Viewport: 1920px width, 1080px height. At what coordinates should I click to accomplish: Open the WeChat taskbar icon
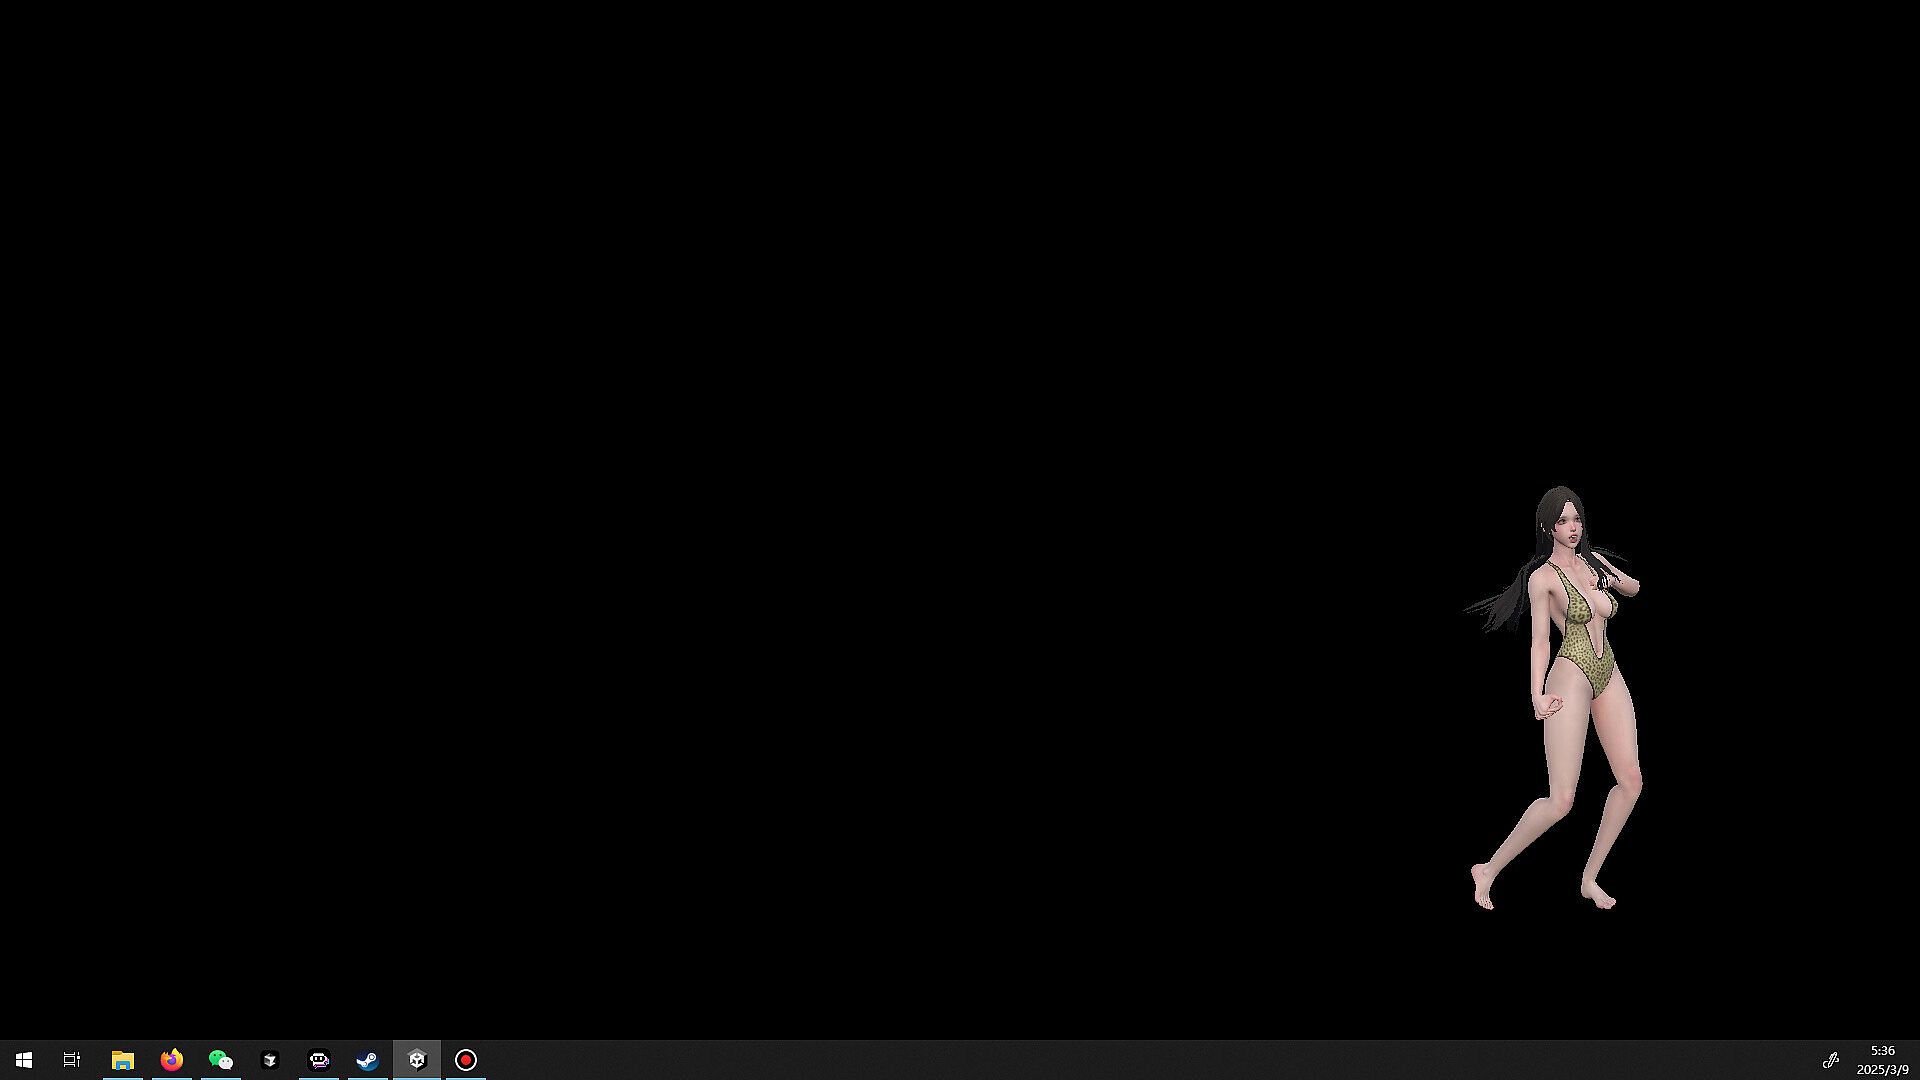pos(220,1060)
